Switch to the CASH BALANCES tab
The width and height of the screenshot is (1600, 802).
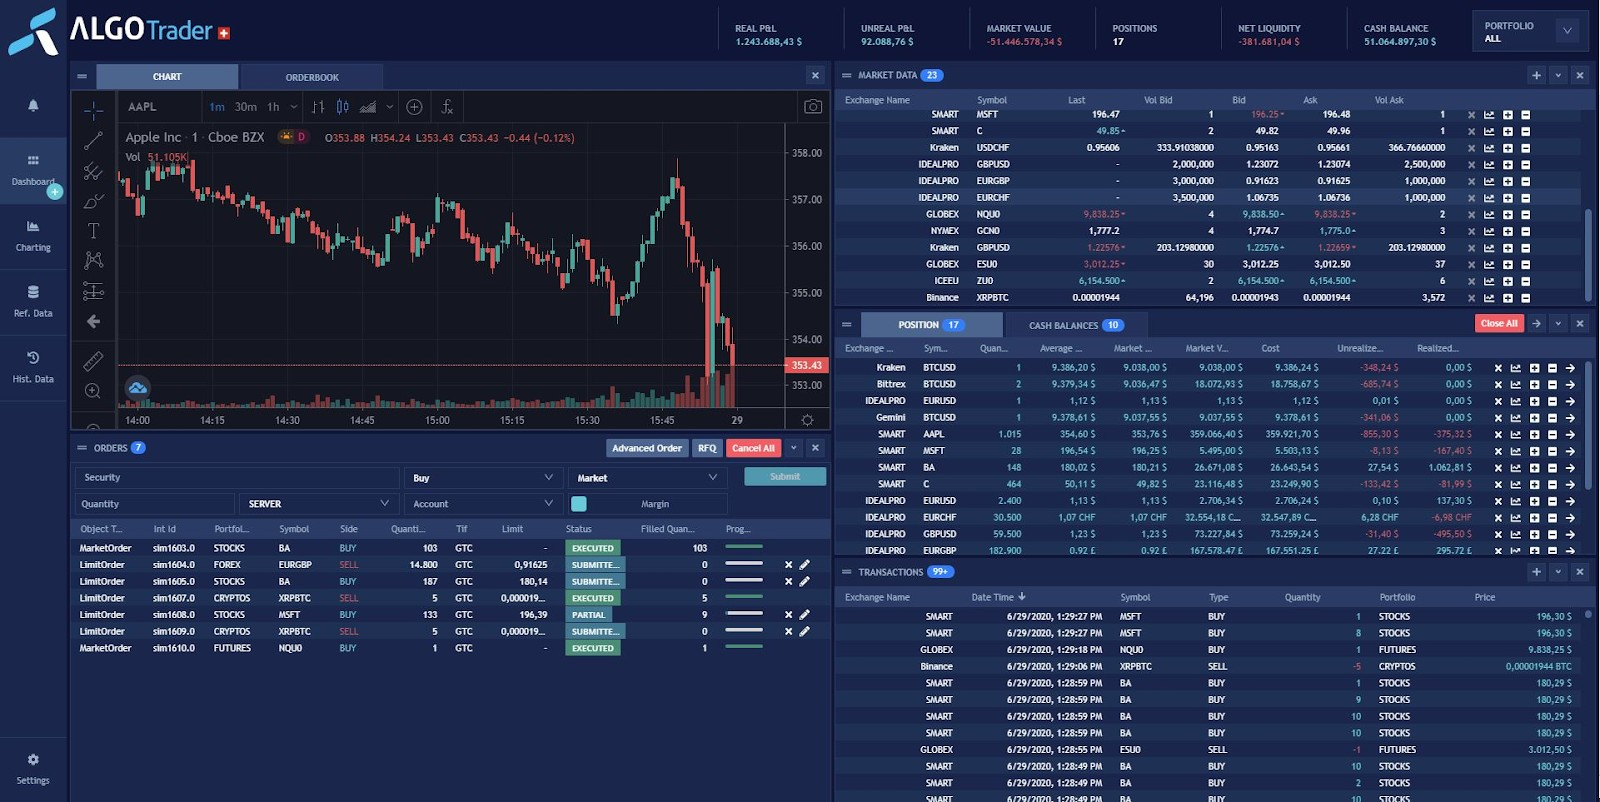point(1075,325)
